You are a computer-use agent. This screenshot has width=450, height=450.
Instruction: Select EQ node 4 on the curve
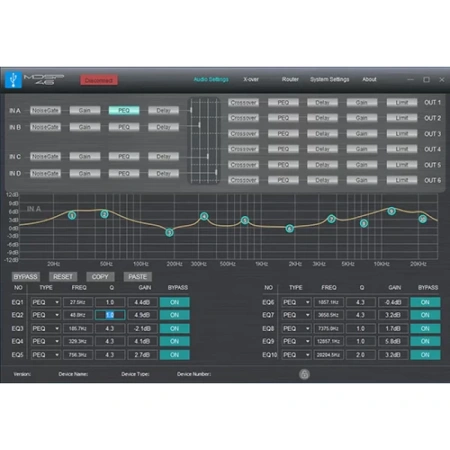click(204, 216)
